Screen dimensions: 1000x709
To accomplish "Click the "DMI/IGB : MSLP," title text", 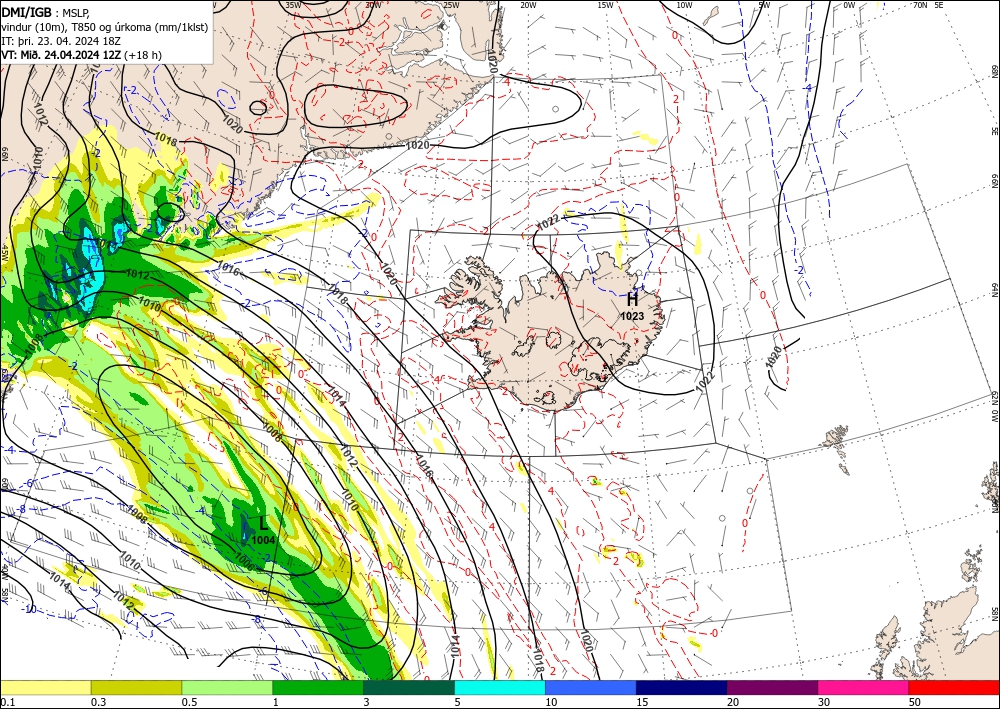I will click(x=47, y=13).
